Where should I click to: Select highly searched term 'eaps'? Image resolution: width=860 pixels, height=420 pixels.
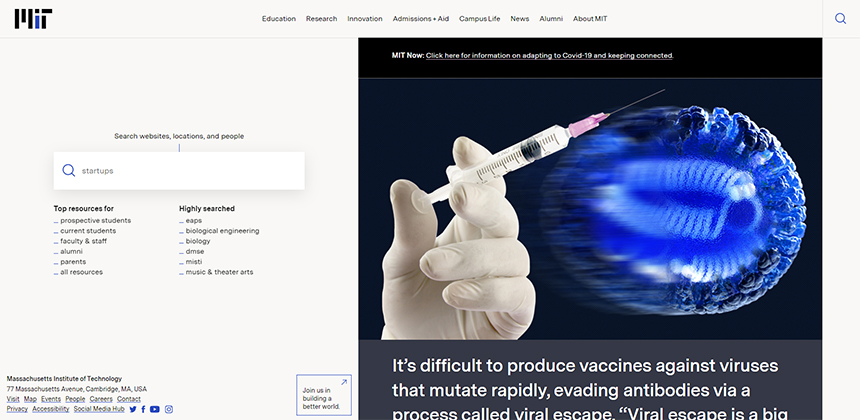coord(194,220)
